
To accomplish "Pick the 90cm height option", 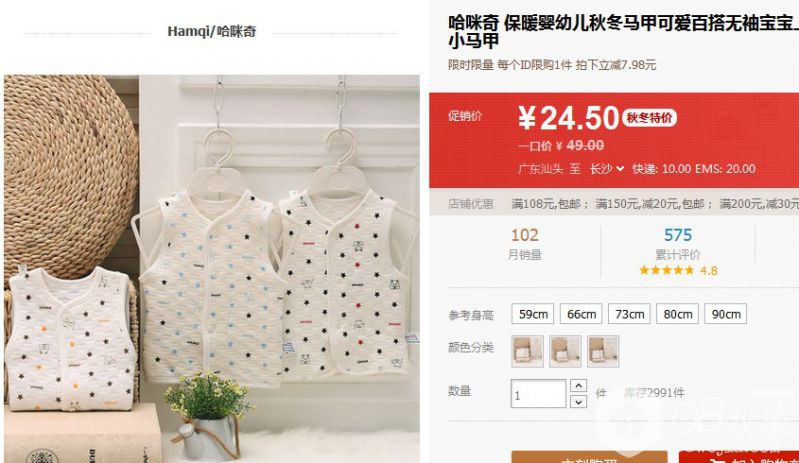I will pos(726,314).
